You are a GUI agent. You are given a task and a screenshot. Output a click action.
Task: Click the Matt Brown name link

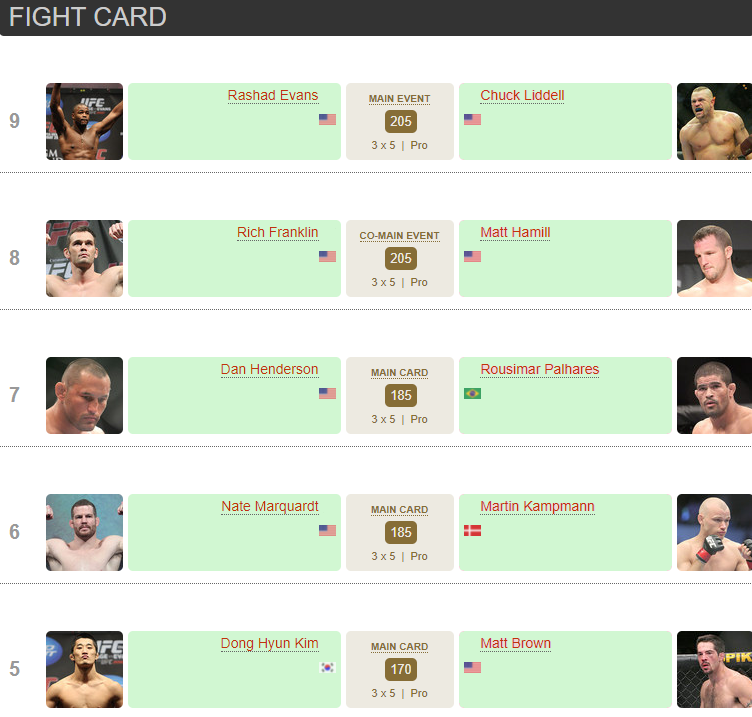[x=515, y=644]
